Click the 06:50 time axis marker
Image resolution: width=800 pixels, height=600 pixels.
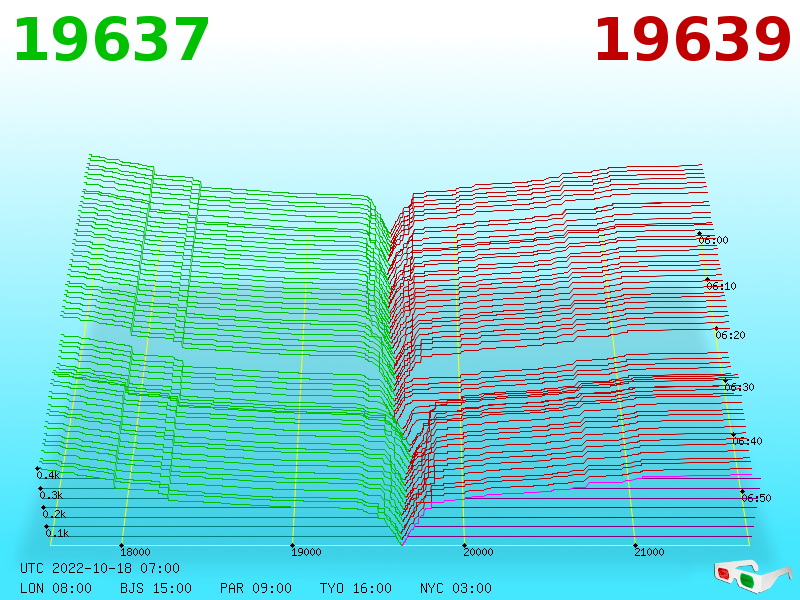[x=756, y=498]
